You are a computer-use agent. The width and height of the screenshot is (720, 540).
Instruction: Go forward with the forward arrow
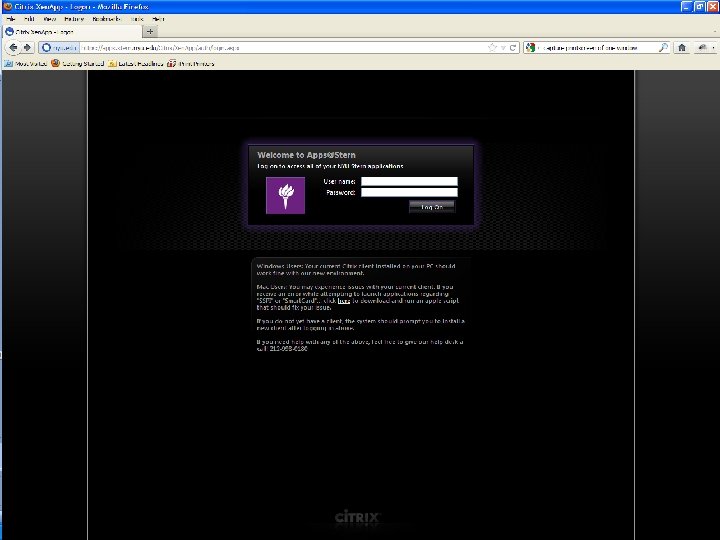click(27, 47)
